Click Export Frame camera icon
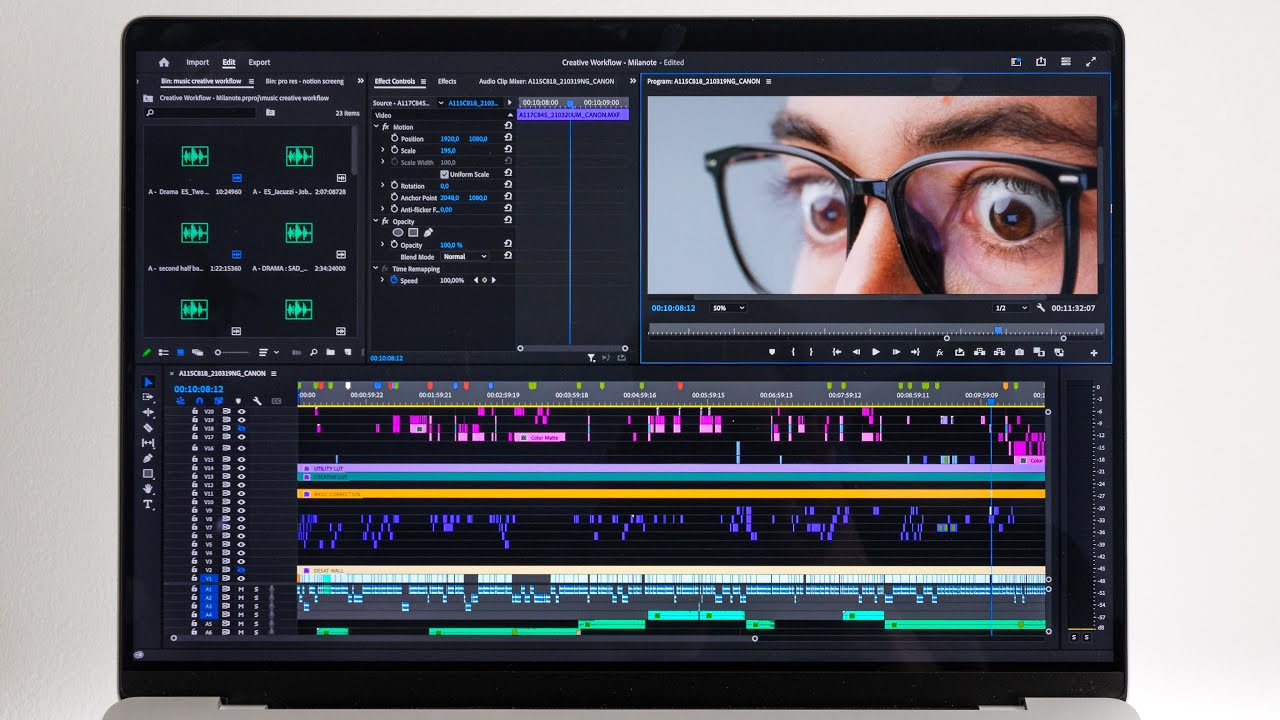 pyautogui.click(x=1019, y=352)
